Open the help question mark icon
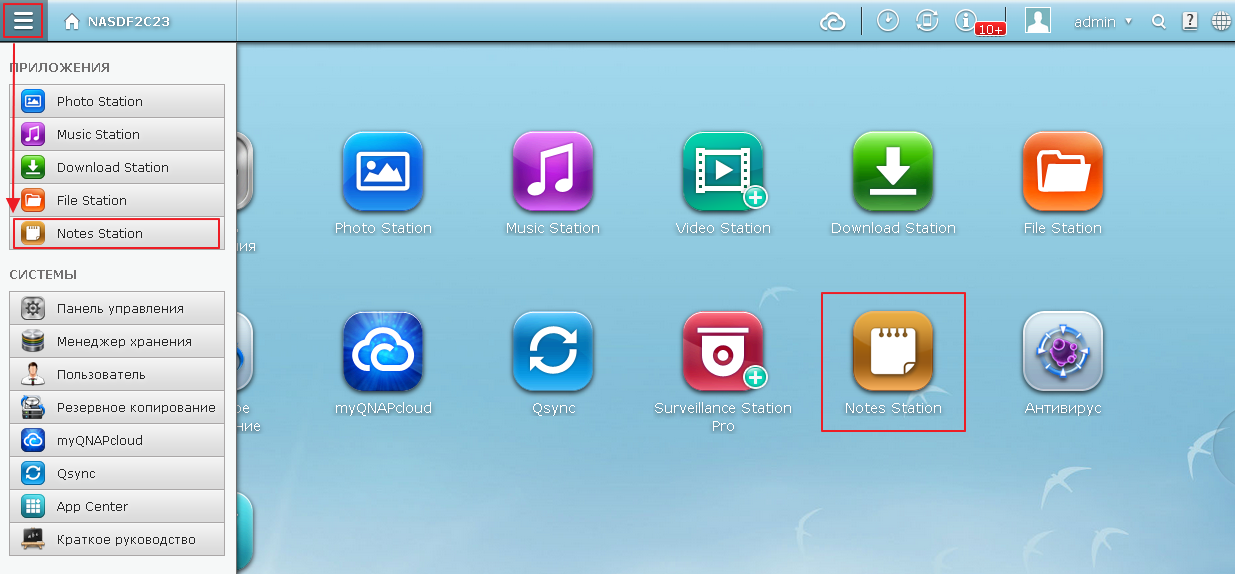1235x574 pixels. (1189, 21)
